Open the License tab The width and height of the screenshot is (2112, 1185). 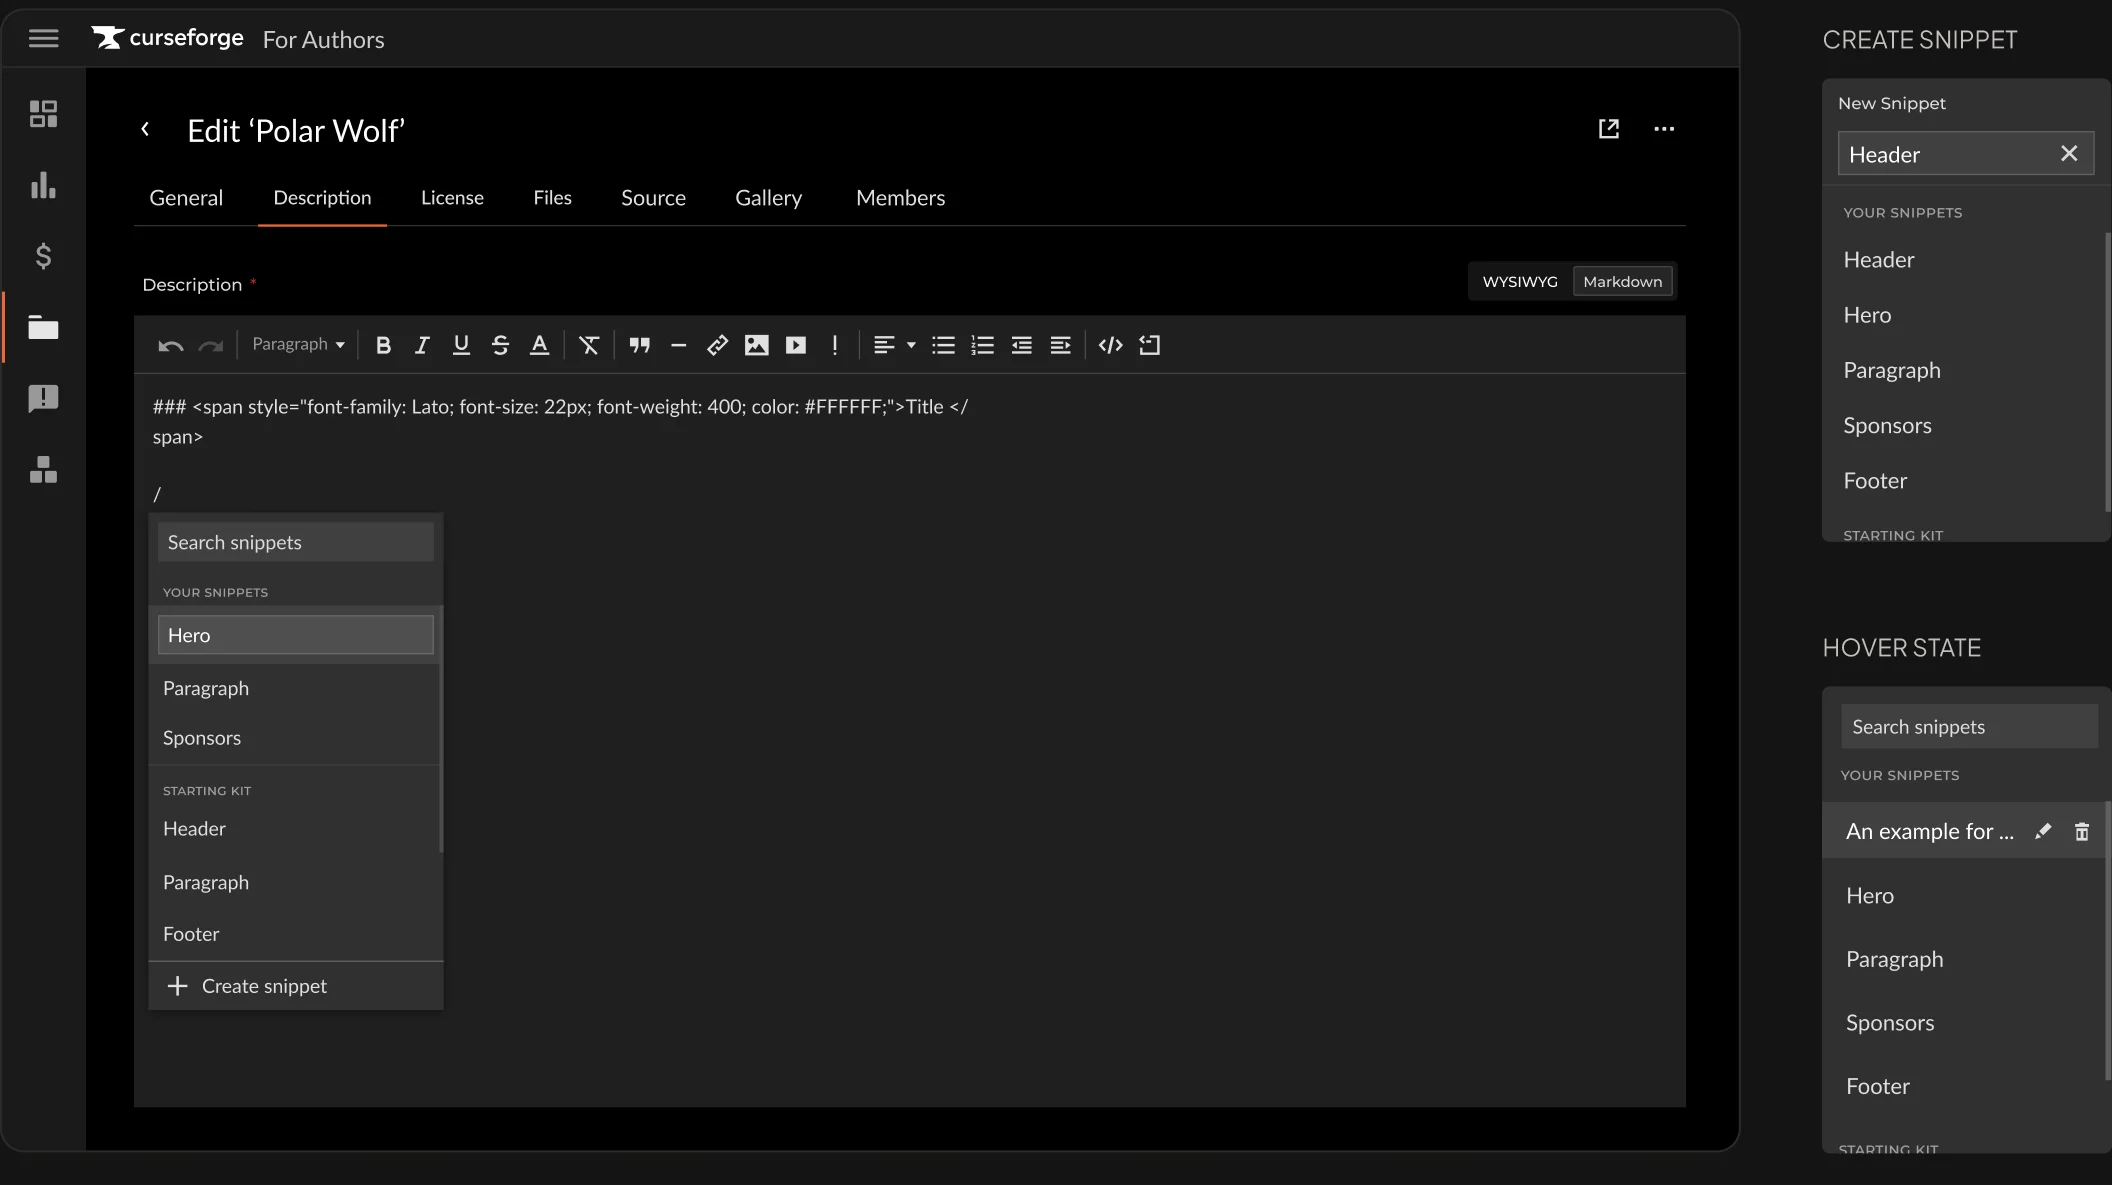click(x=452, y=198)
